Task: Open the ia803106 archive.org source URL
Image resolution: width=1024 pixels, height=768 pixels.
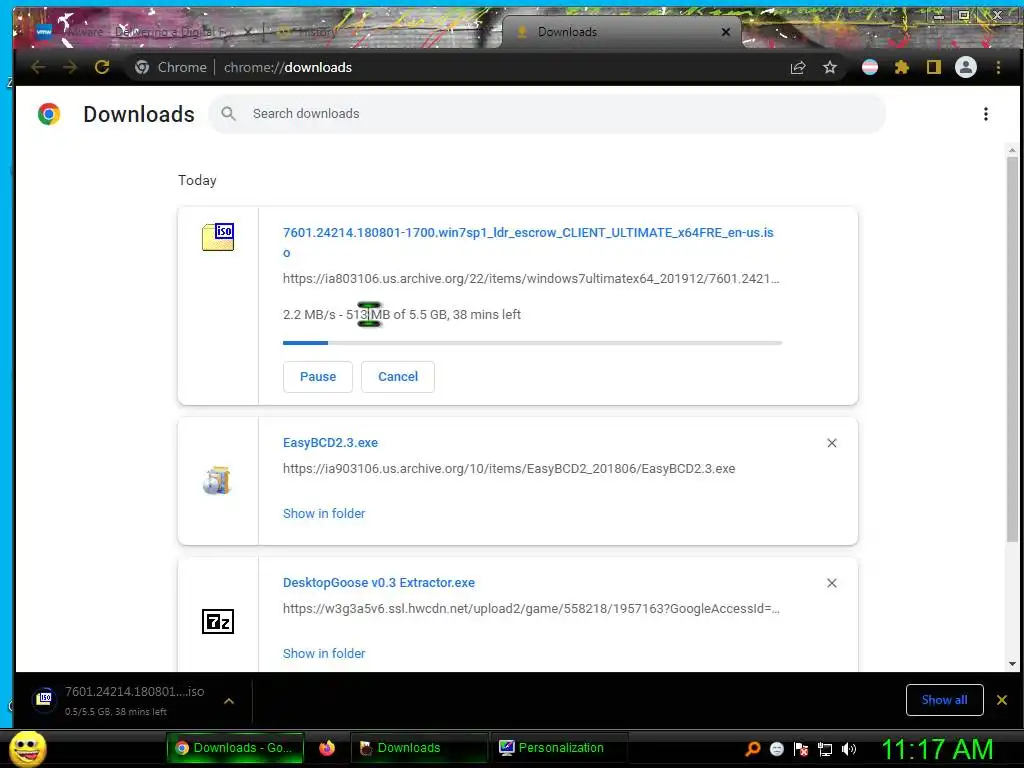Action: coord(531,279)
